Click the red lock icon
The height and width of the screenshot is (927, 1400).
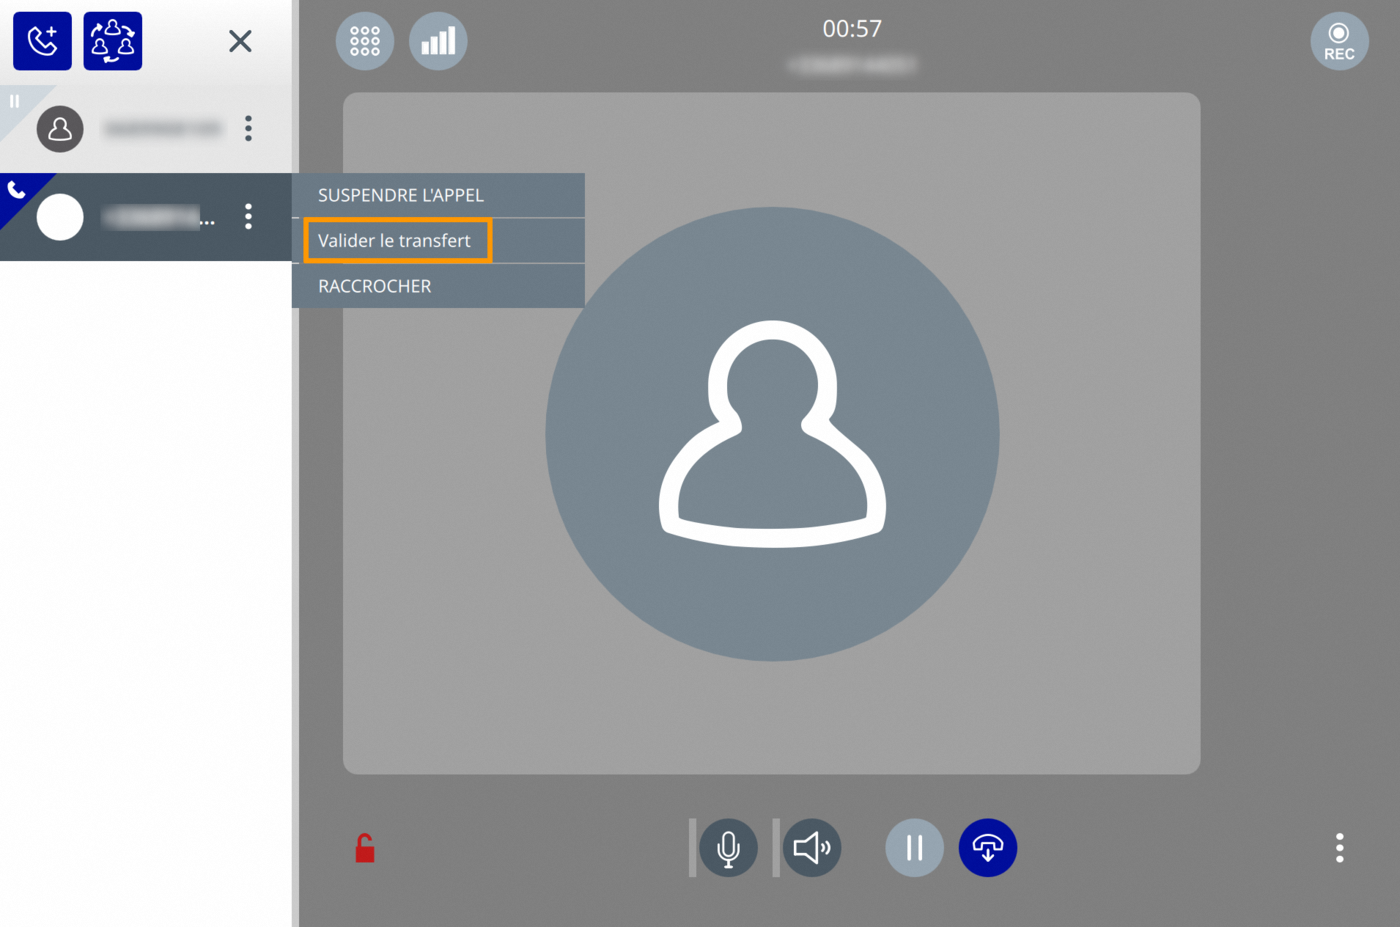[363, 847]
